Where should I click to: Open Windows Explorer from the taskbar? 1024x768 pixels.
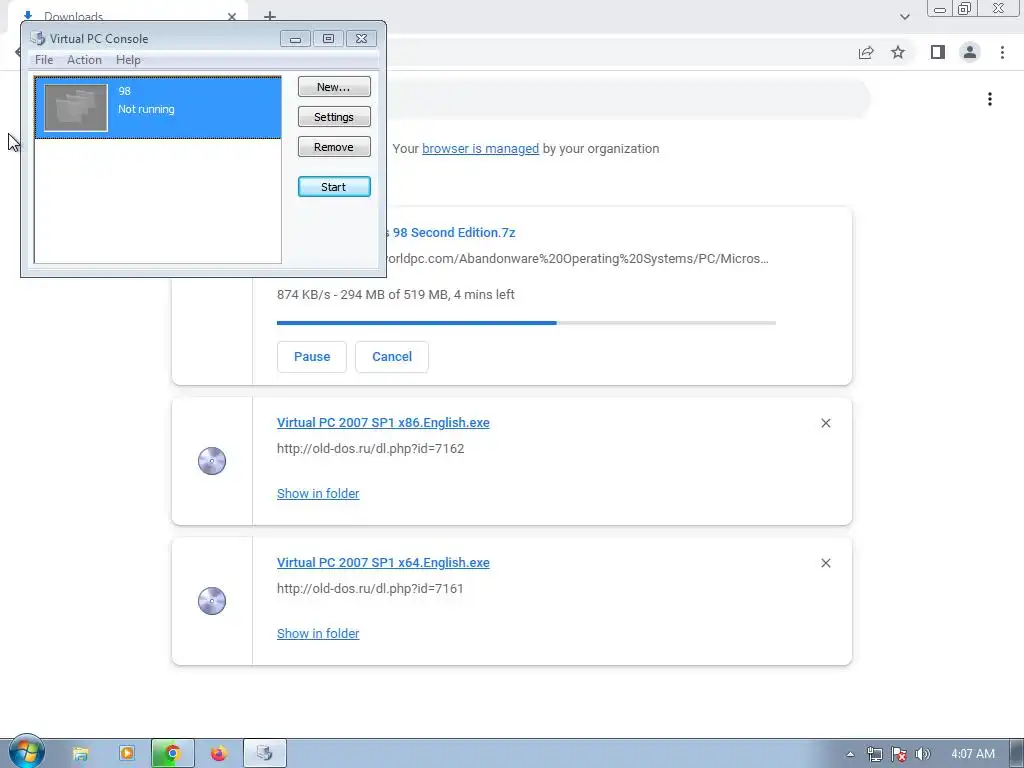(80, 754)
